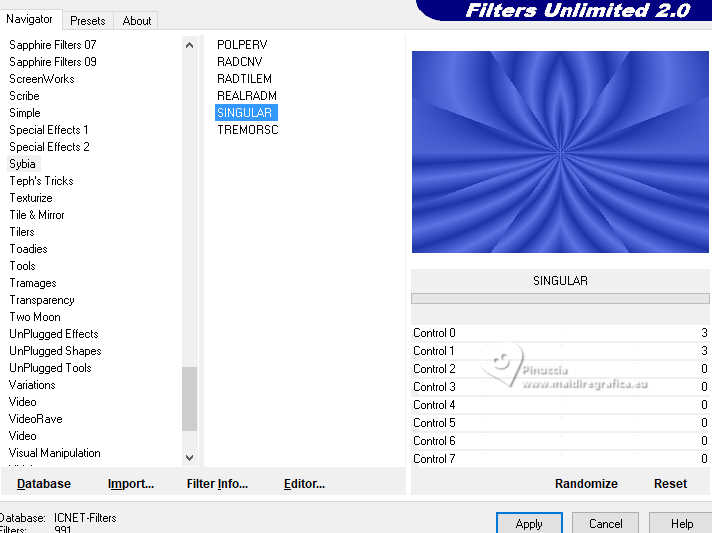Select Tools category

coord(22,266)
